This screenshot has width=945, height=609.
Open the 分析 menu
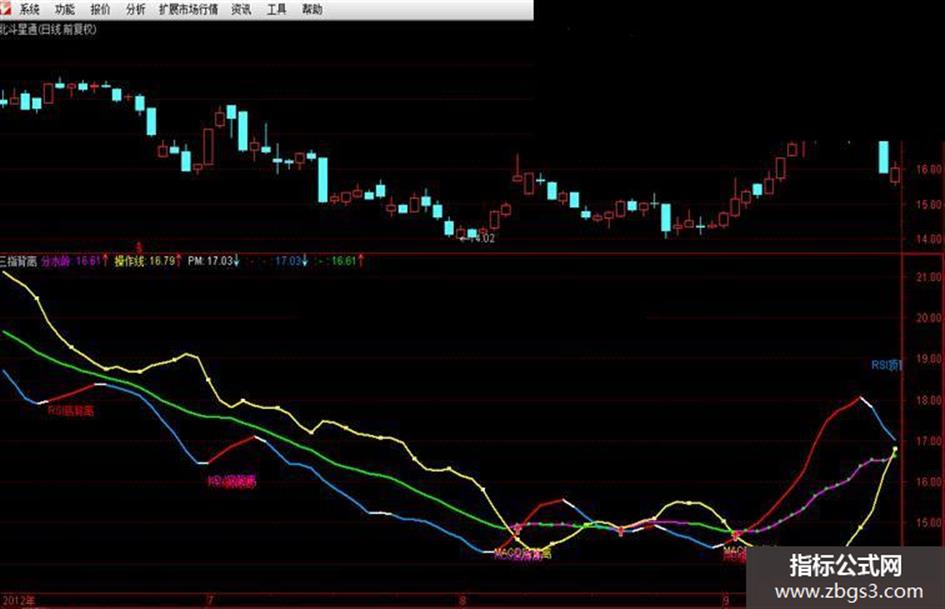(136, 9)
